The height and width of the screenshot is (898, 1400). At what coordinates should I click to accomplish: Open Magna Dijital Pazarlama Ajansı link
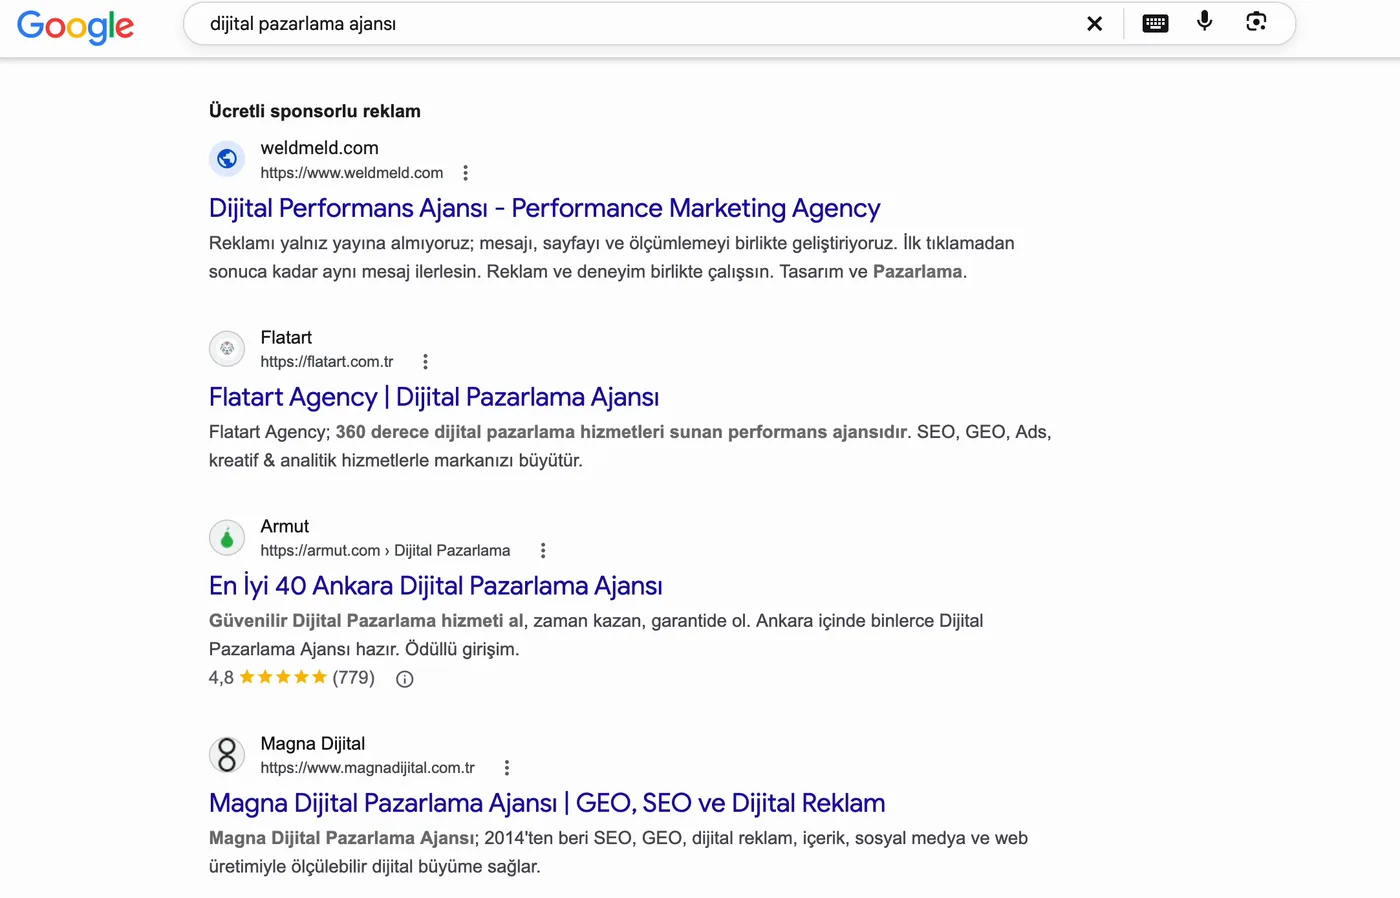tap(547, 803)
